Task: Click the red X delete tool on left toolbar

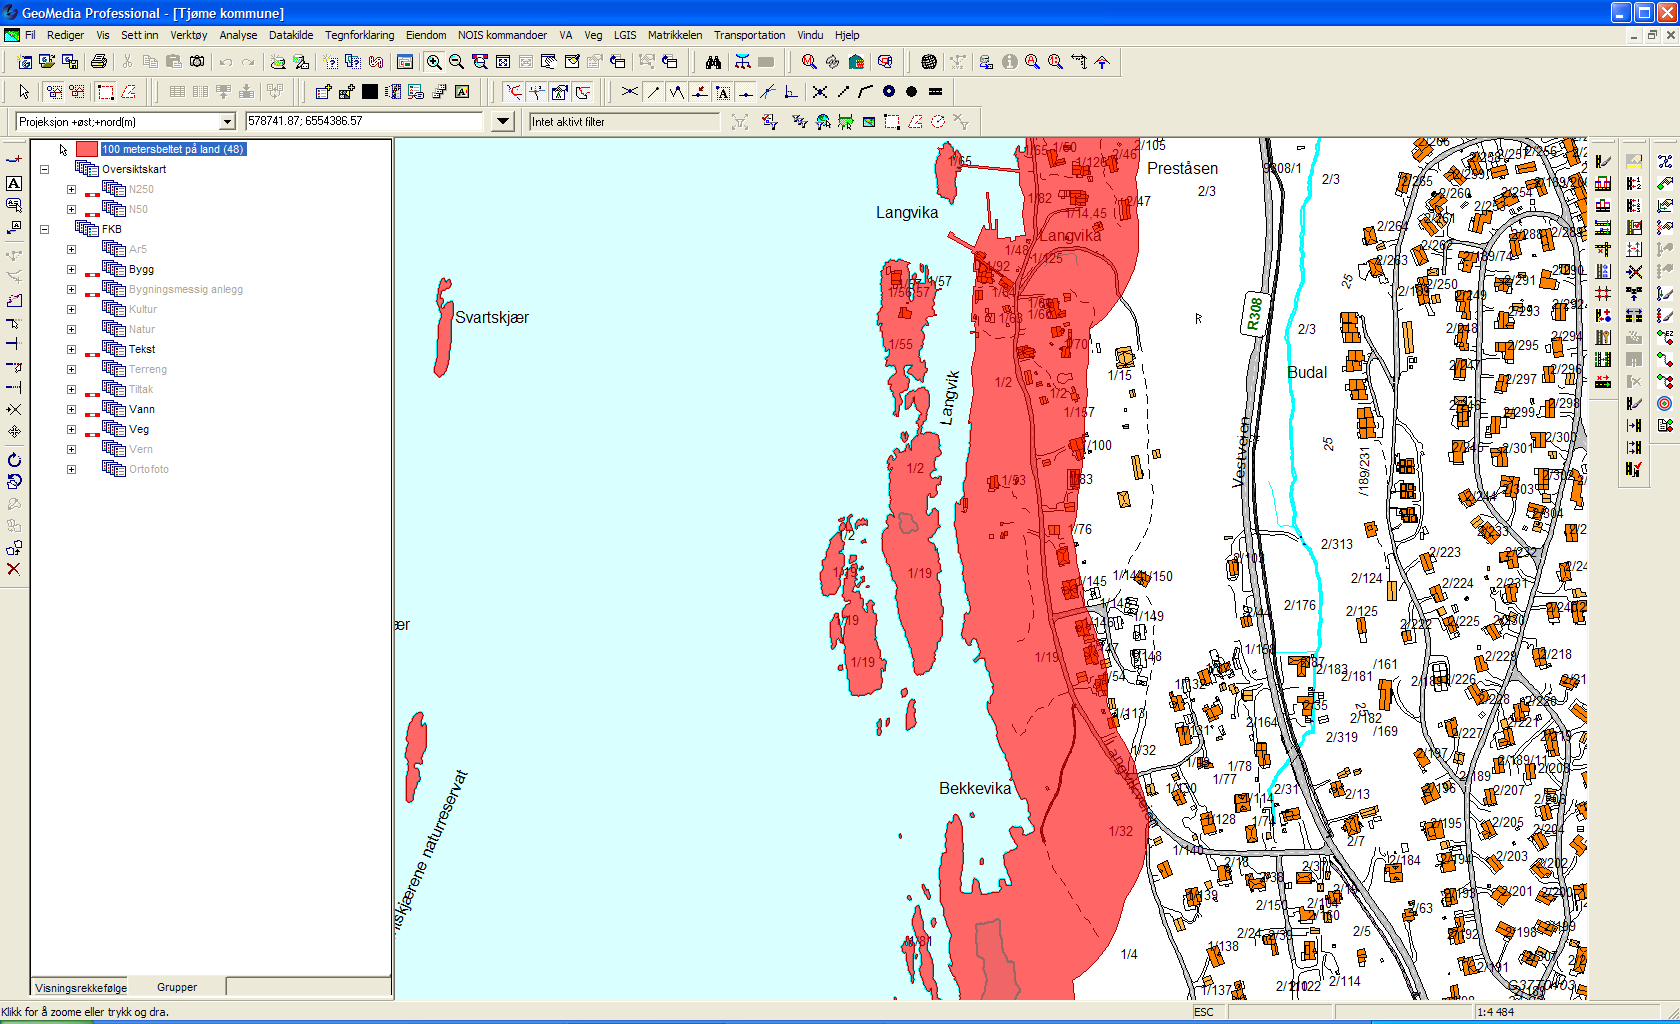Action: point(14,569)
